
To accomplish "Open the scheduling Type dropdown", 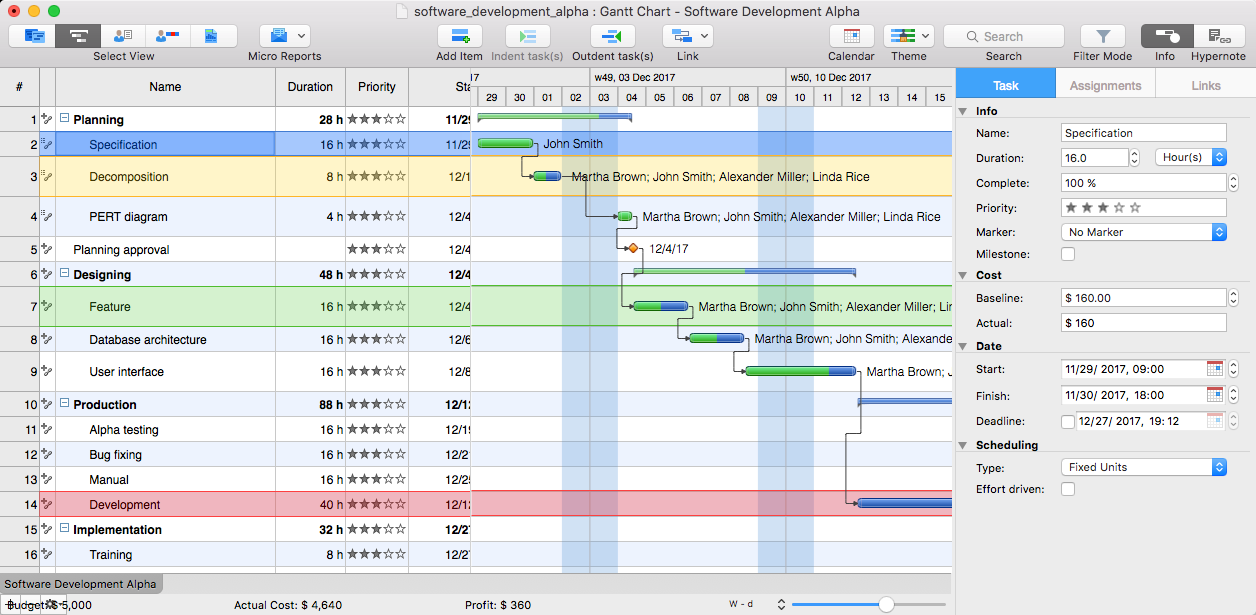I will pyautogui.click(x=1143, y=467).
